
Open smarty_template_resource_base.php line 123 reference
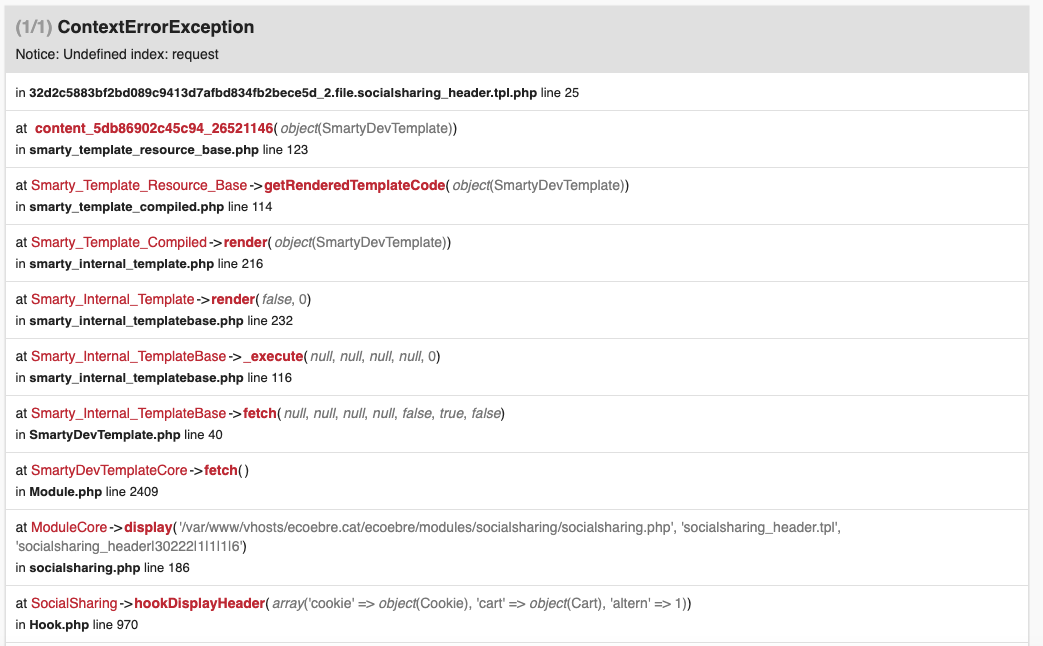click(x=144, y=150)
